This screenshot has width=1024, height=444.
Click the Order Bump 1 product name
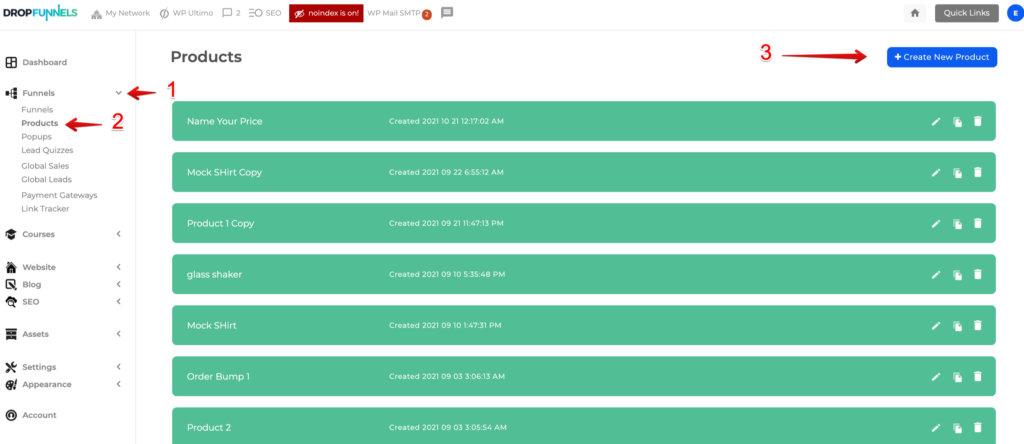[x=218, y=376]
